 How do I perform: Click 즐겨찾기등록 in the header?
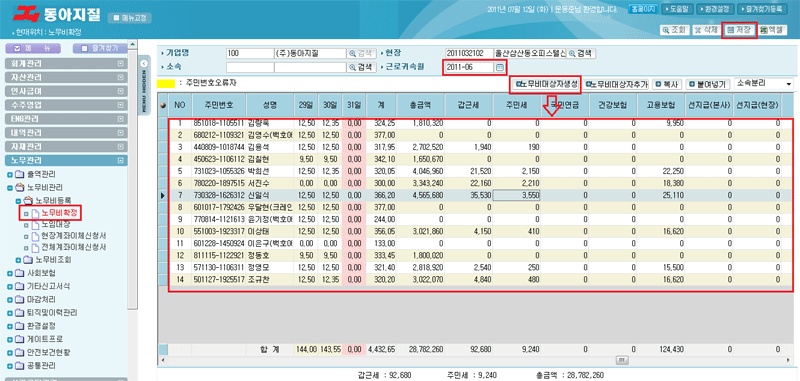761,9
